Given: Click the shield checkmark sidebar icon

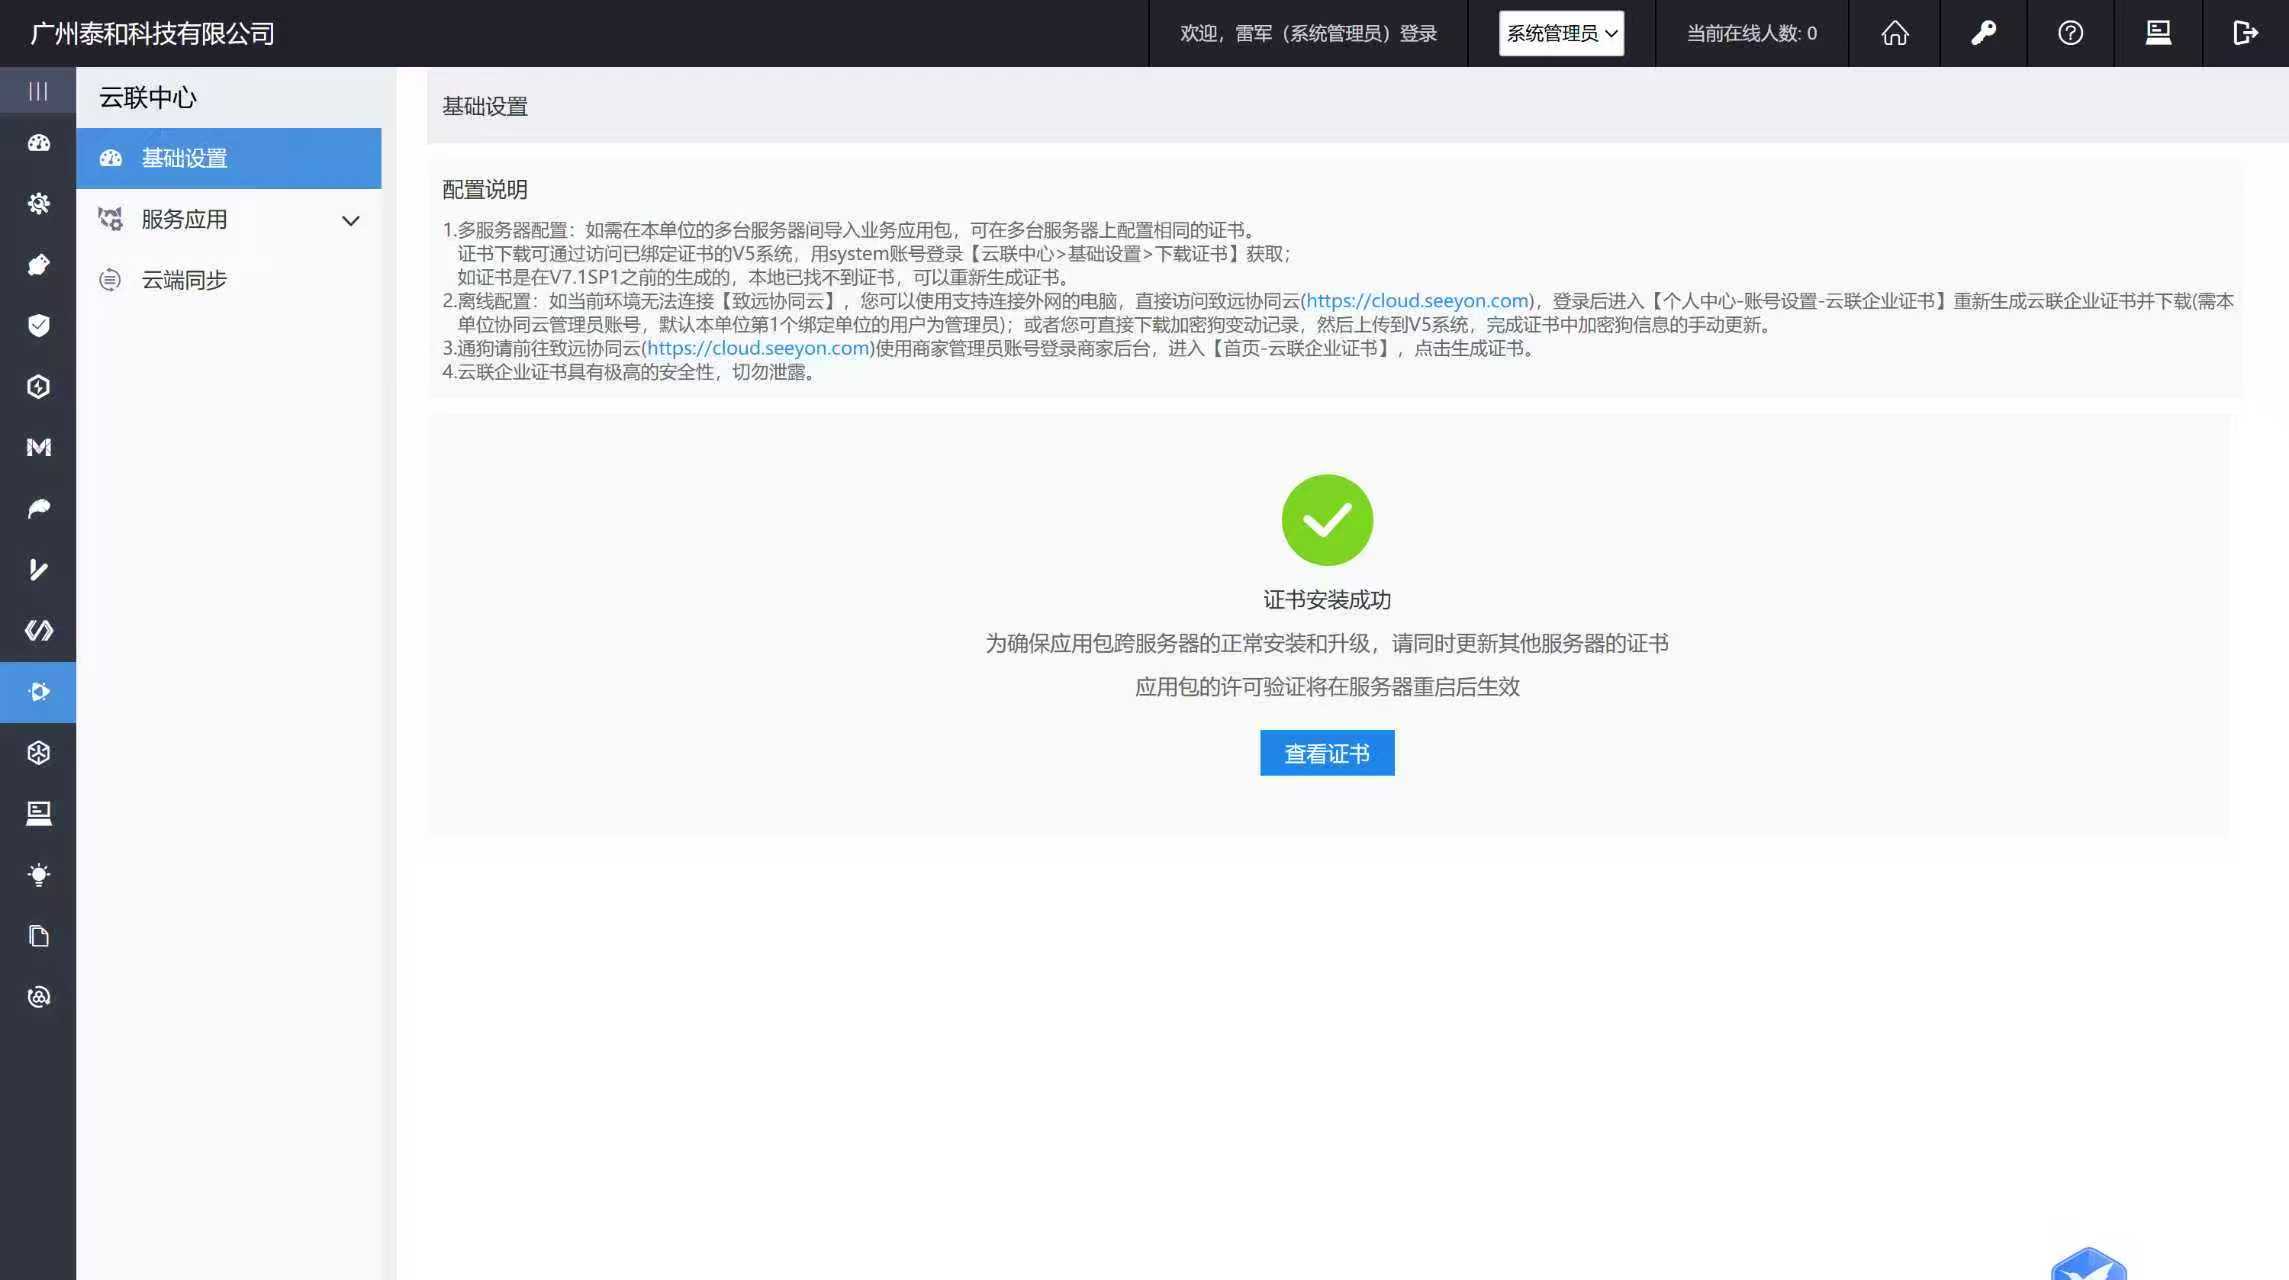Looking at the screenshot, I should pyautogui.click(x=38, y=325).
